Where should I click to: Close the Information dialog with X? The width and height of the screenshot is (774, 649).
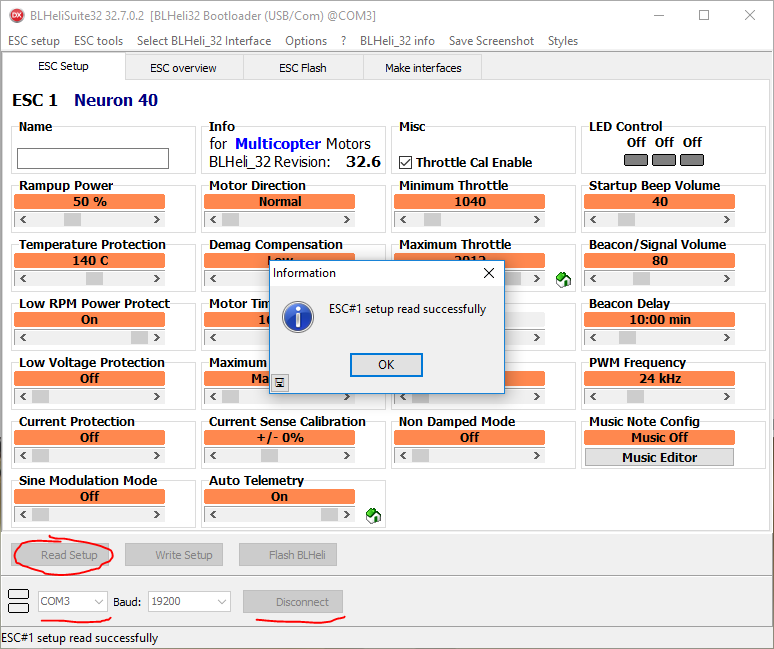[x=489, y=273]
